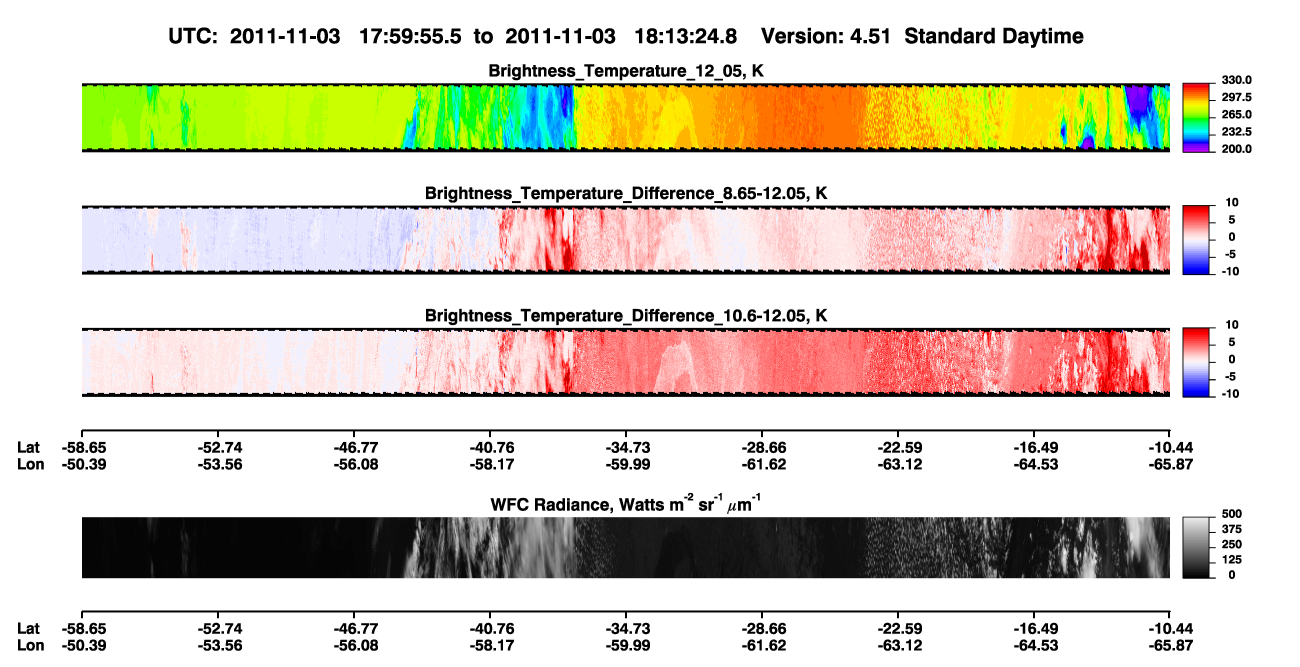Click the "UTC:" label in the header
1300x667 pixels.
194,36
